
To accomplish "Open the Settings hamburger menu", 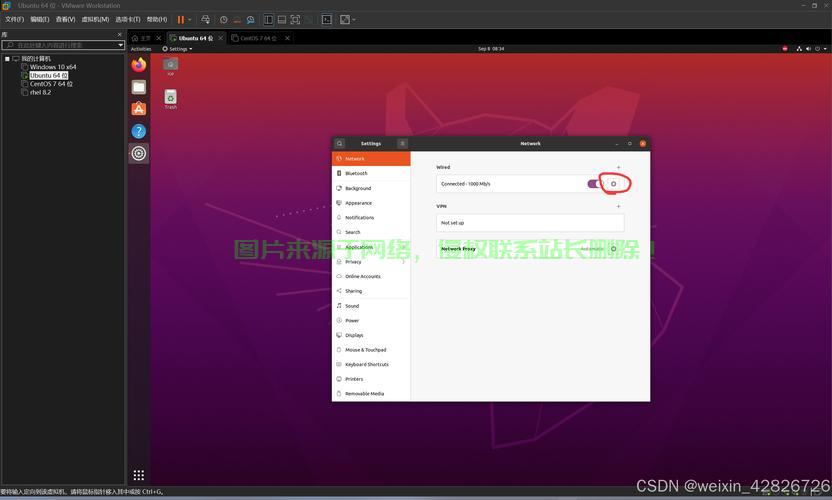I will pos(402,143).
